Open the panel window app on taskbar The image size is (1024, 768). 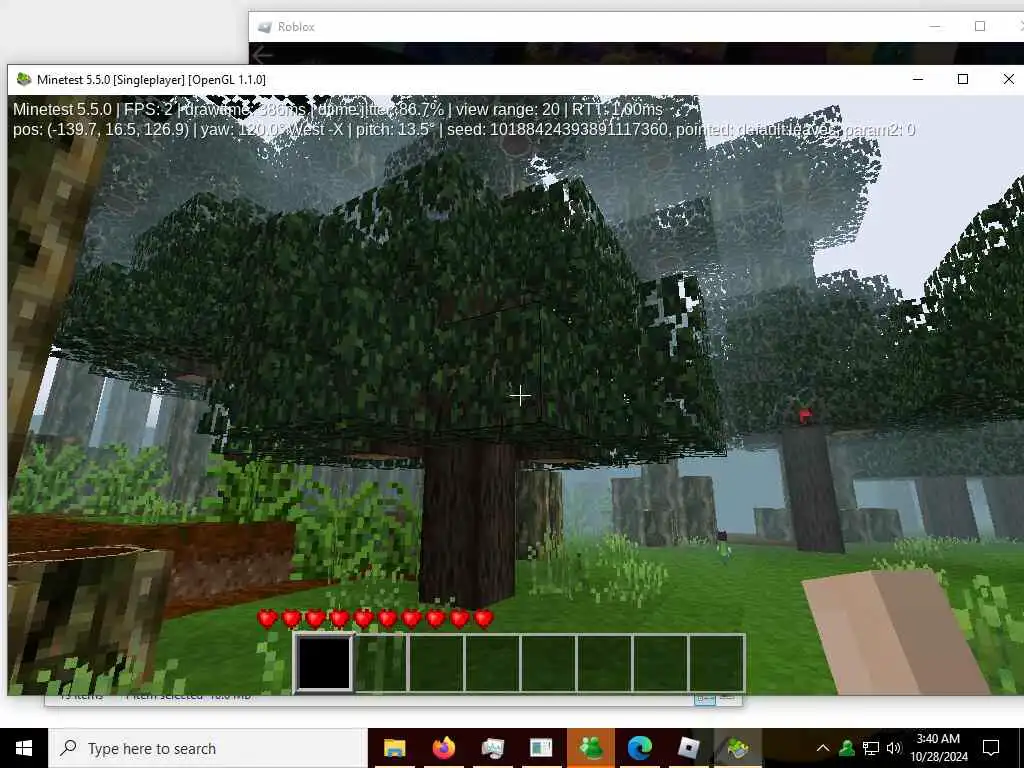[x=541, y=748]
